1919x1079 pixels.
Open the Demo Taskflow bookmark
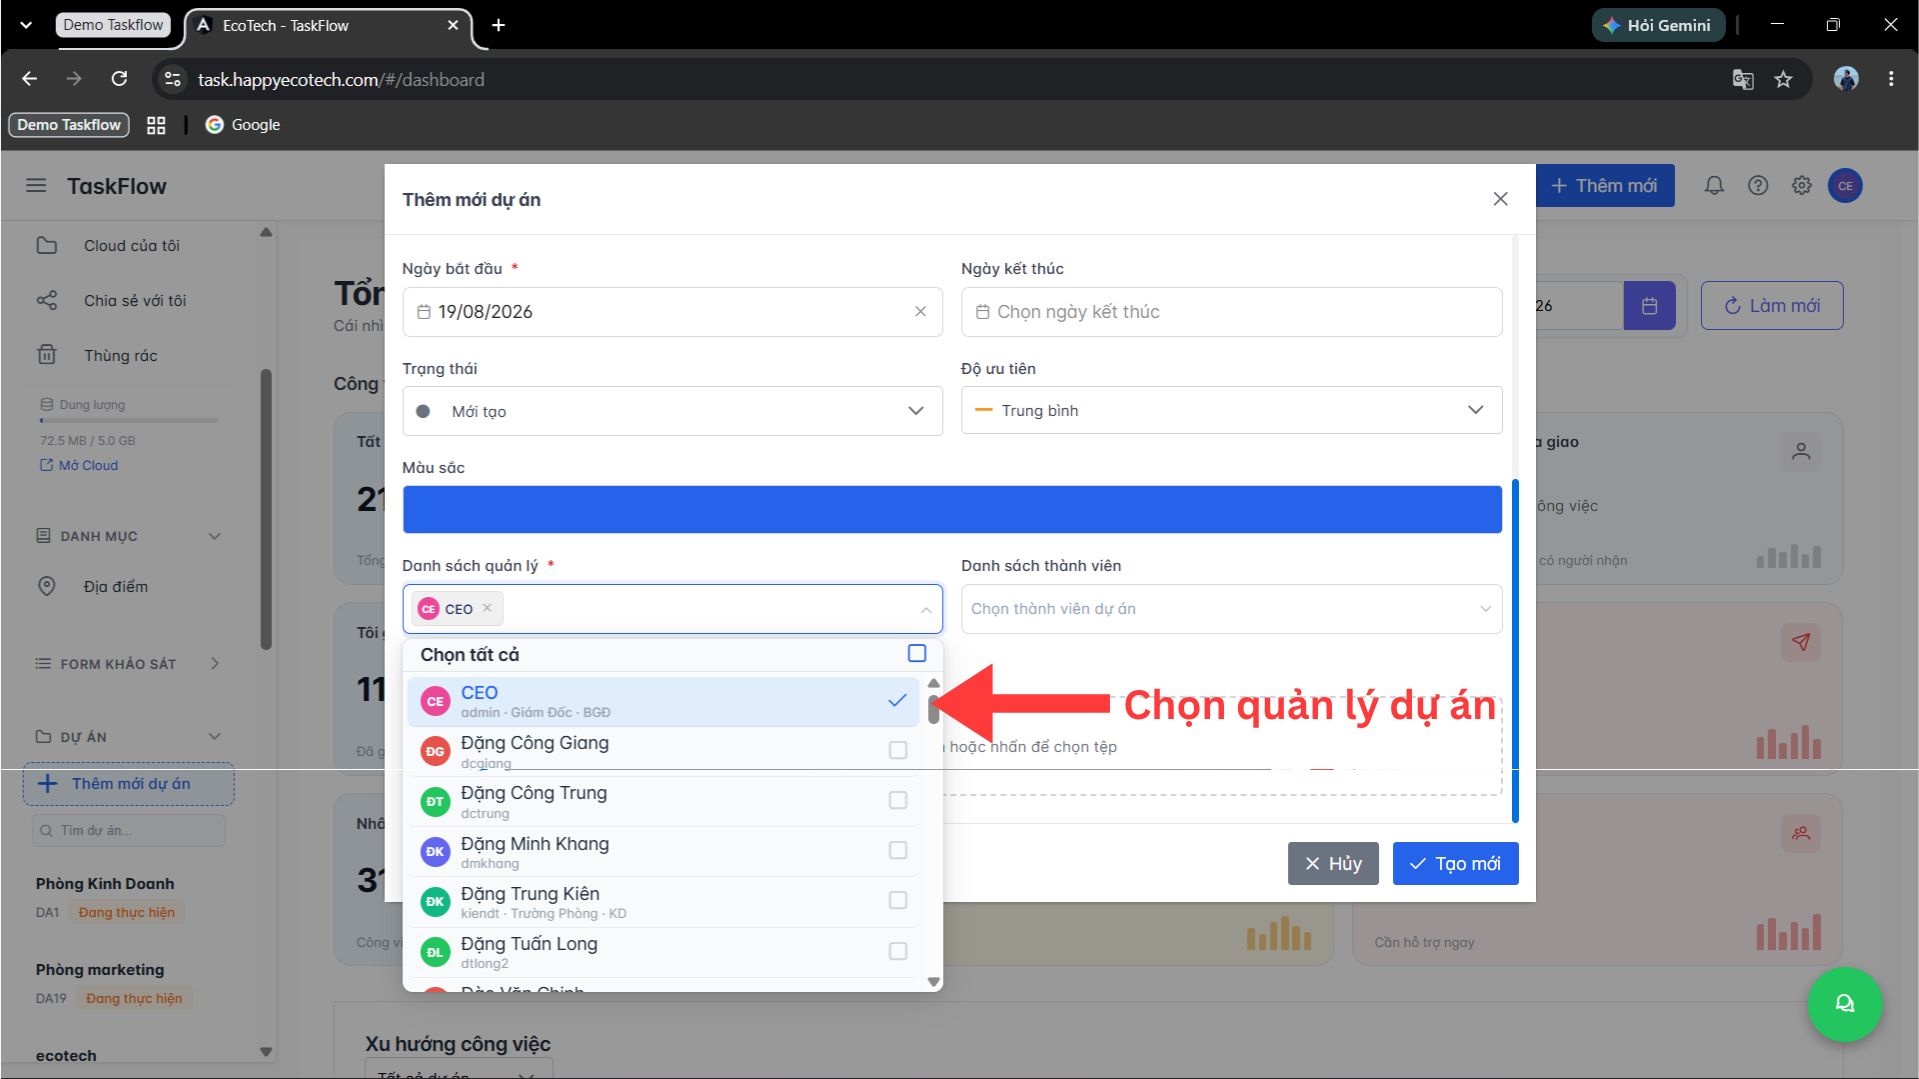(x=69, y=125)
